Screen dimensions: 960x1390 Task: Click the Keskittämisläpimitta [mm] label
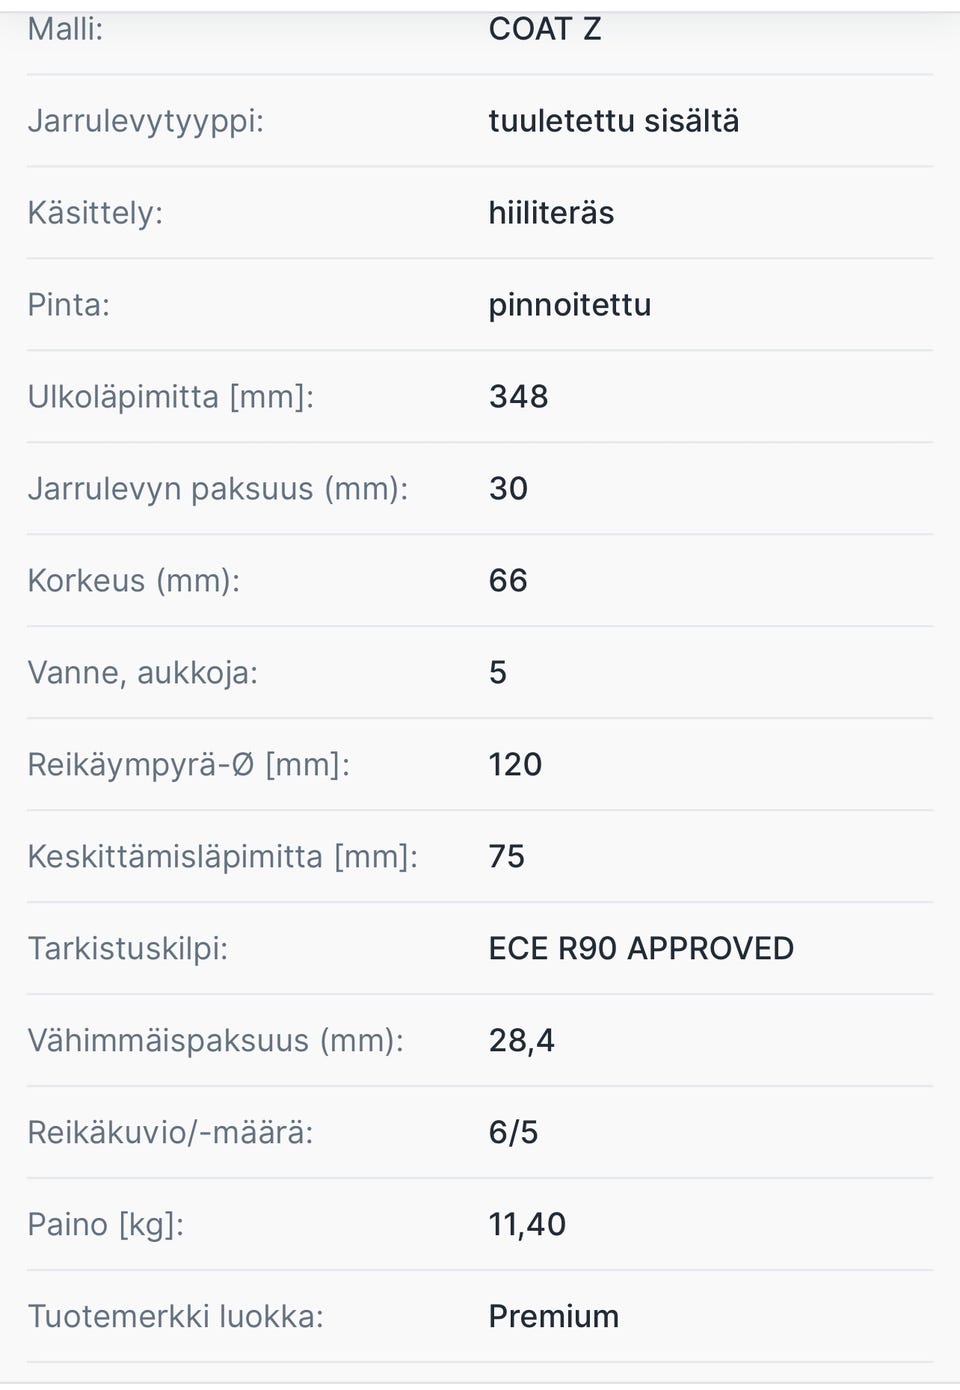point(222,857)
